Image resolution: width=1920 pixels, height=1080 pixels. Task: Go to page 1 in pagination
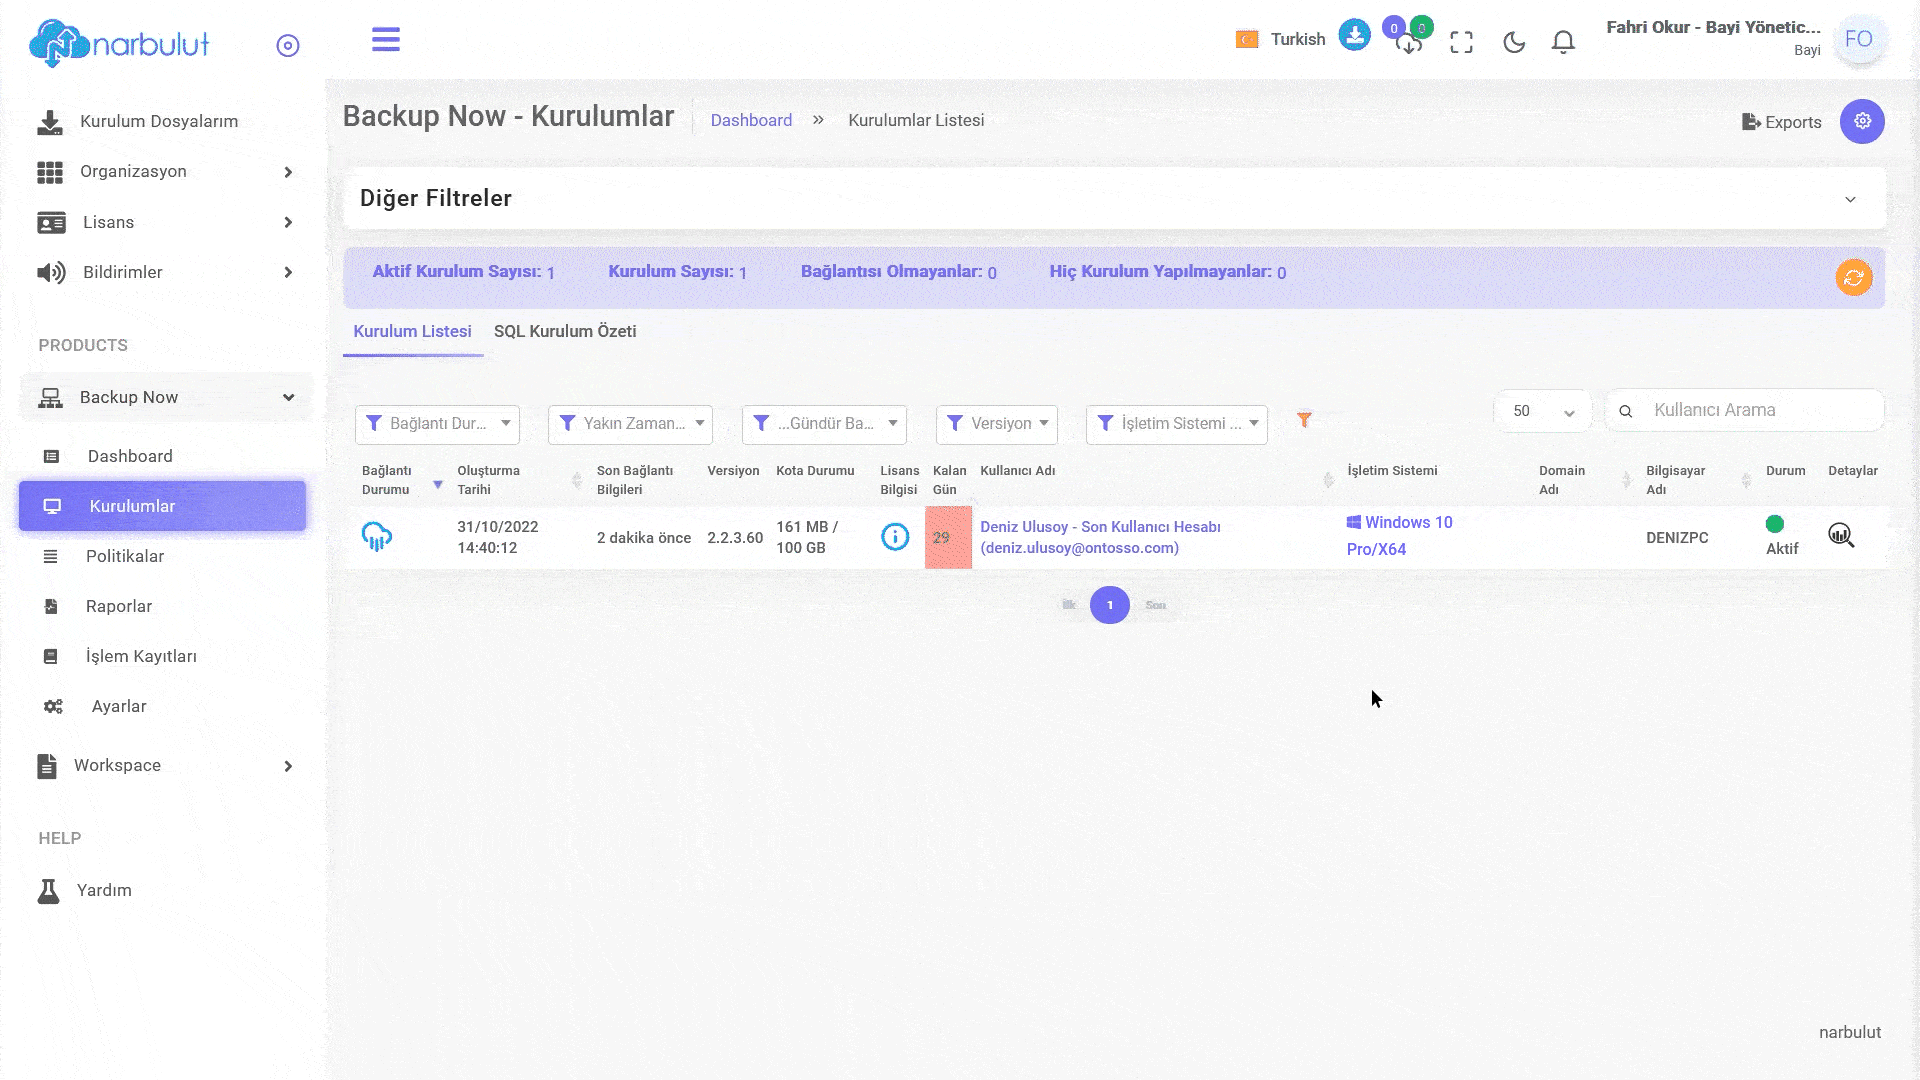[1109, 605]
